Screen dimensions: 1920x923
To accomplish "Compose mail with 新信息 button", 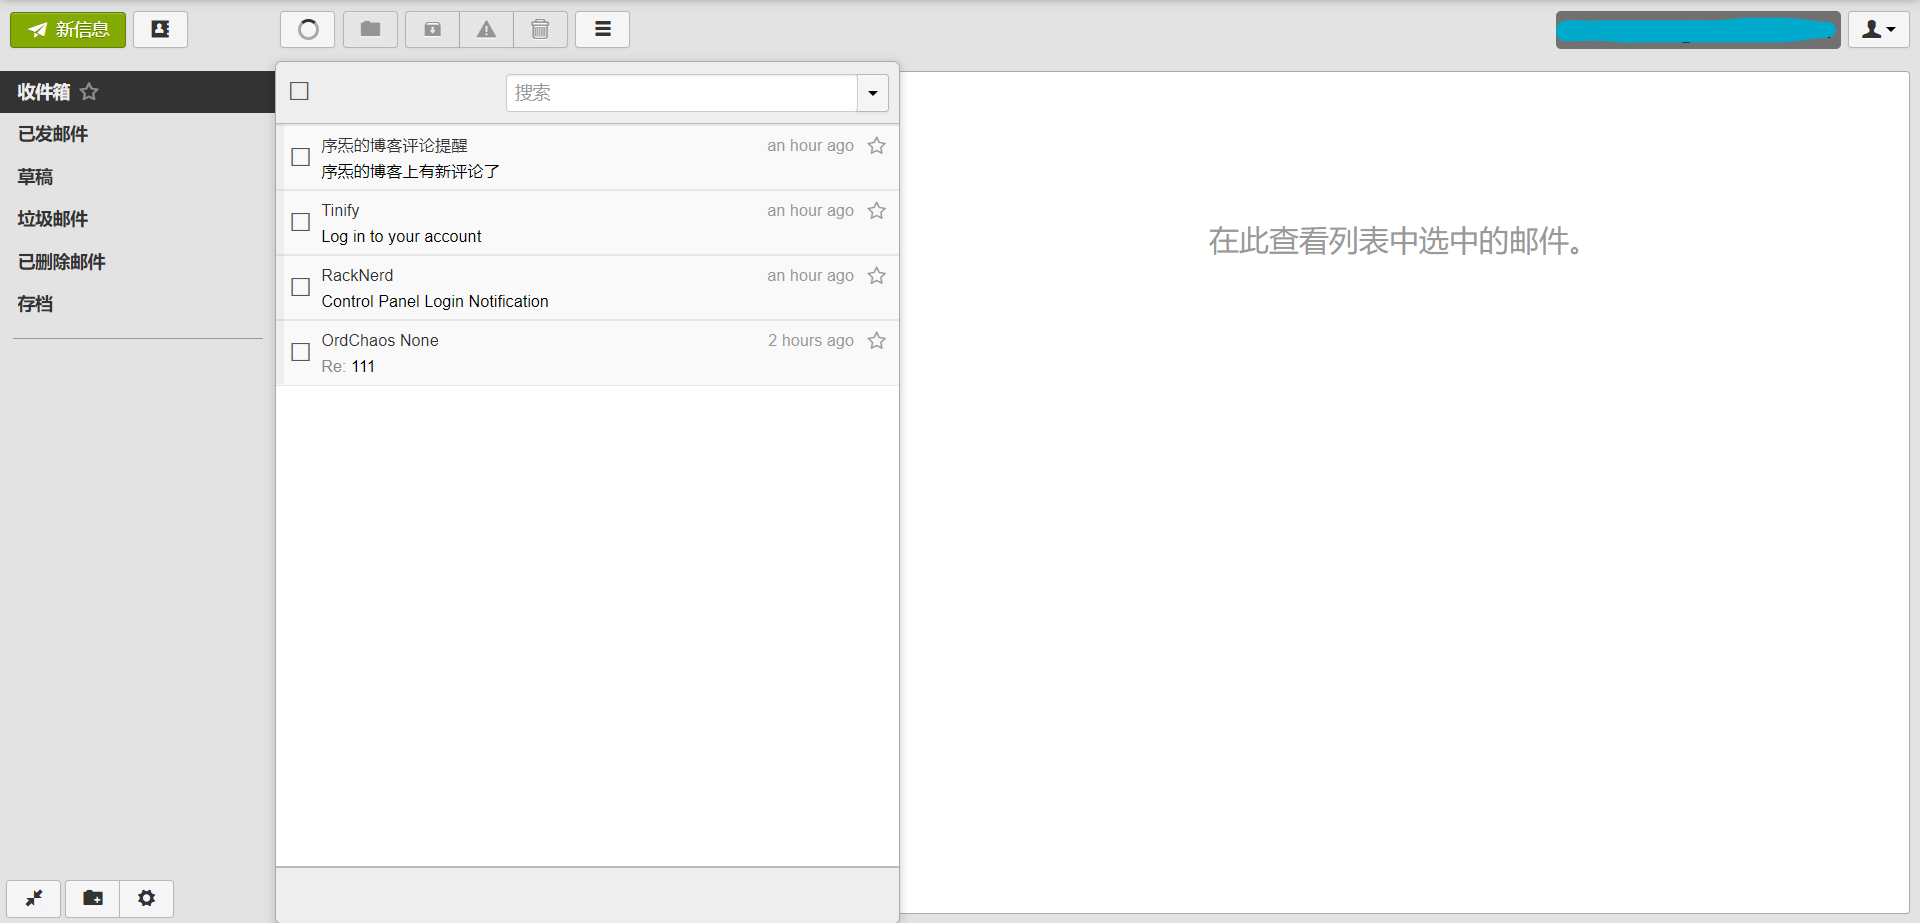I will tap(68, 30).
